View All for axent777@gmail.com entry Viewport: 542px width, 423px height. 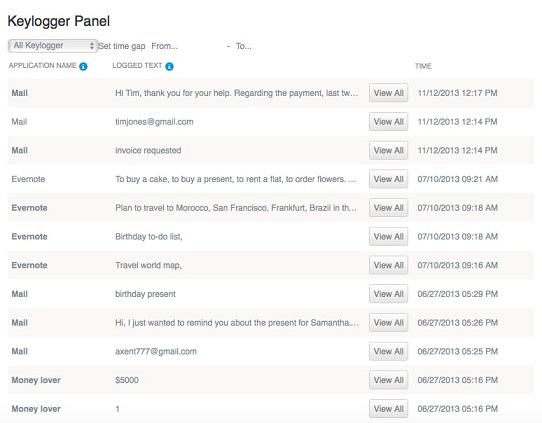[x=389, y=351]
